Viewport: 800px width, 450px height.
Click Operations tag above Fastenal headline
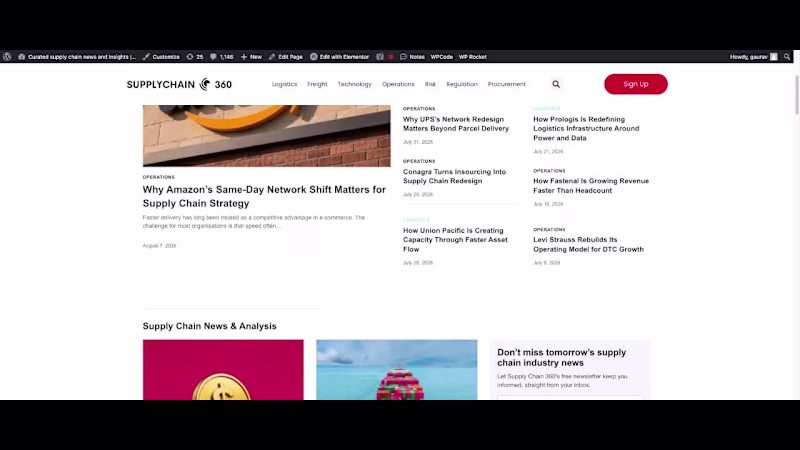[x=549, y=171]
